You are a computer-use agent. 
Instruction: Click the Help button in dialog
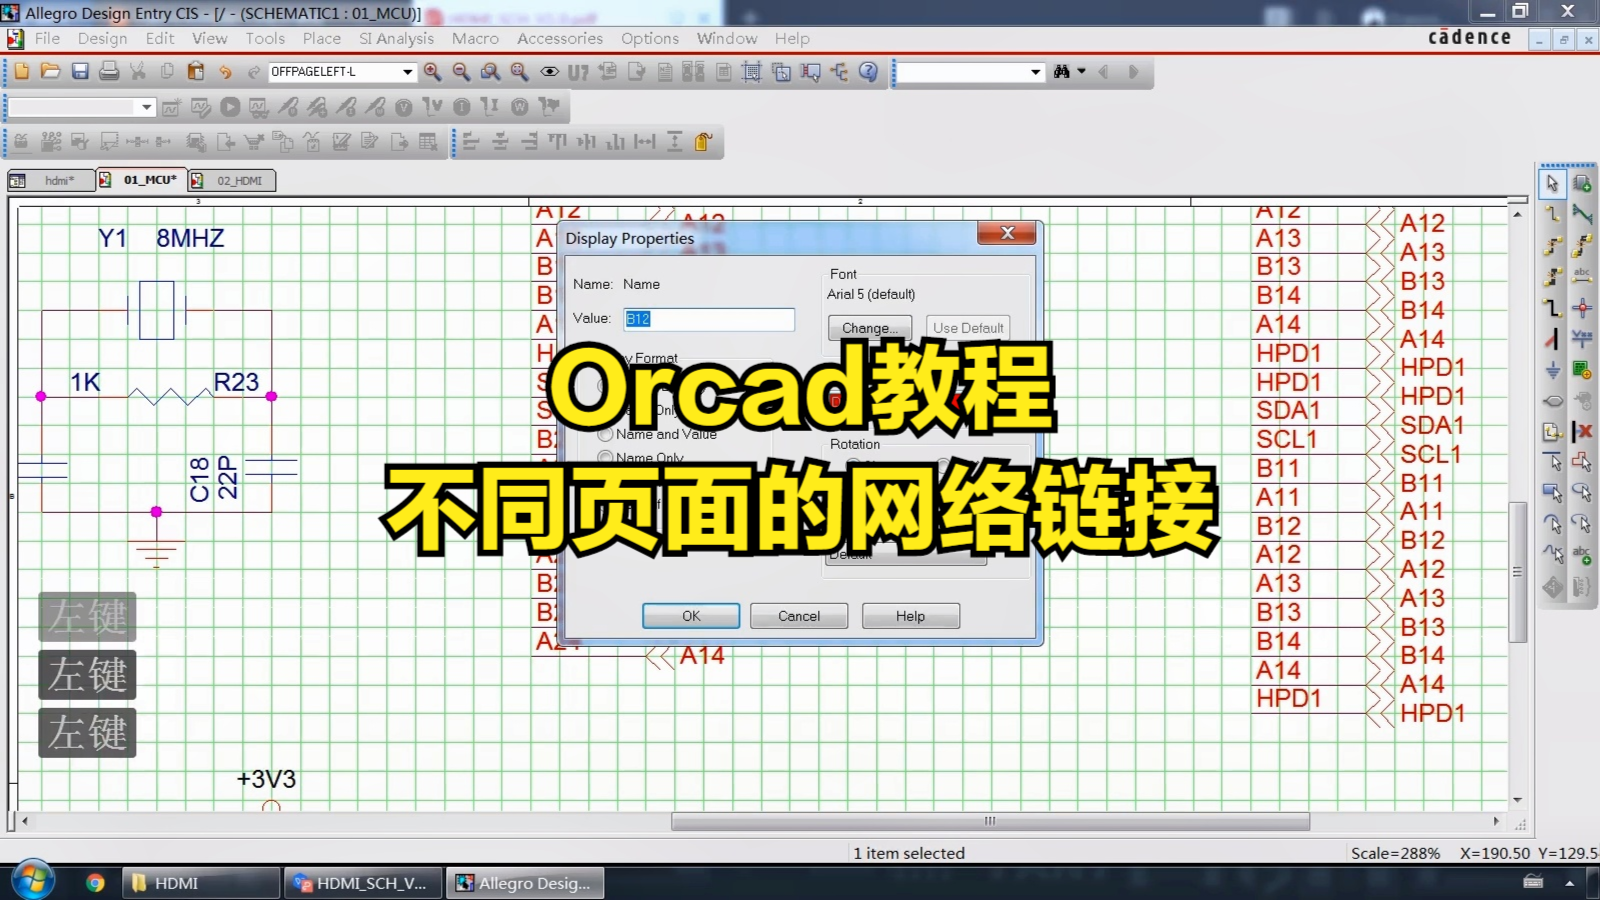coord(910,616)
